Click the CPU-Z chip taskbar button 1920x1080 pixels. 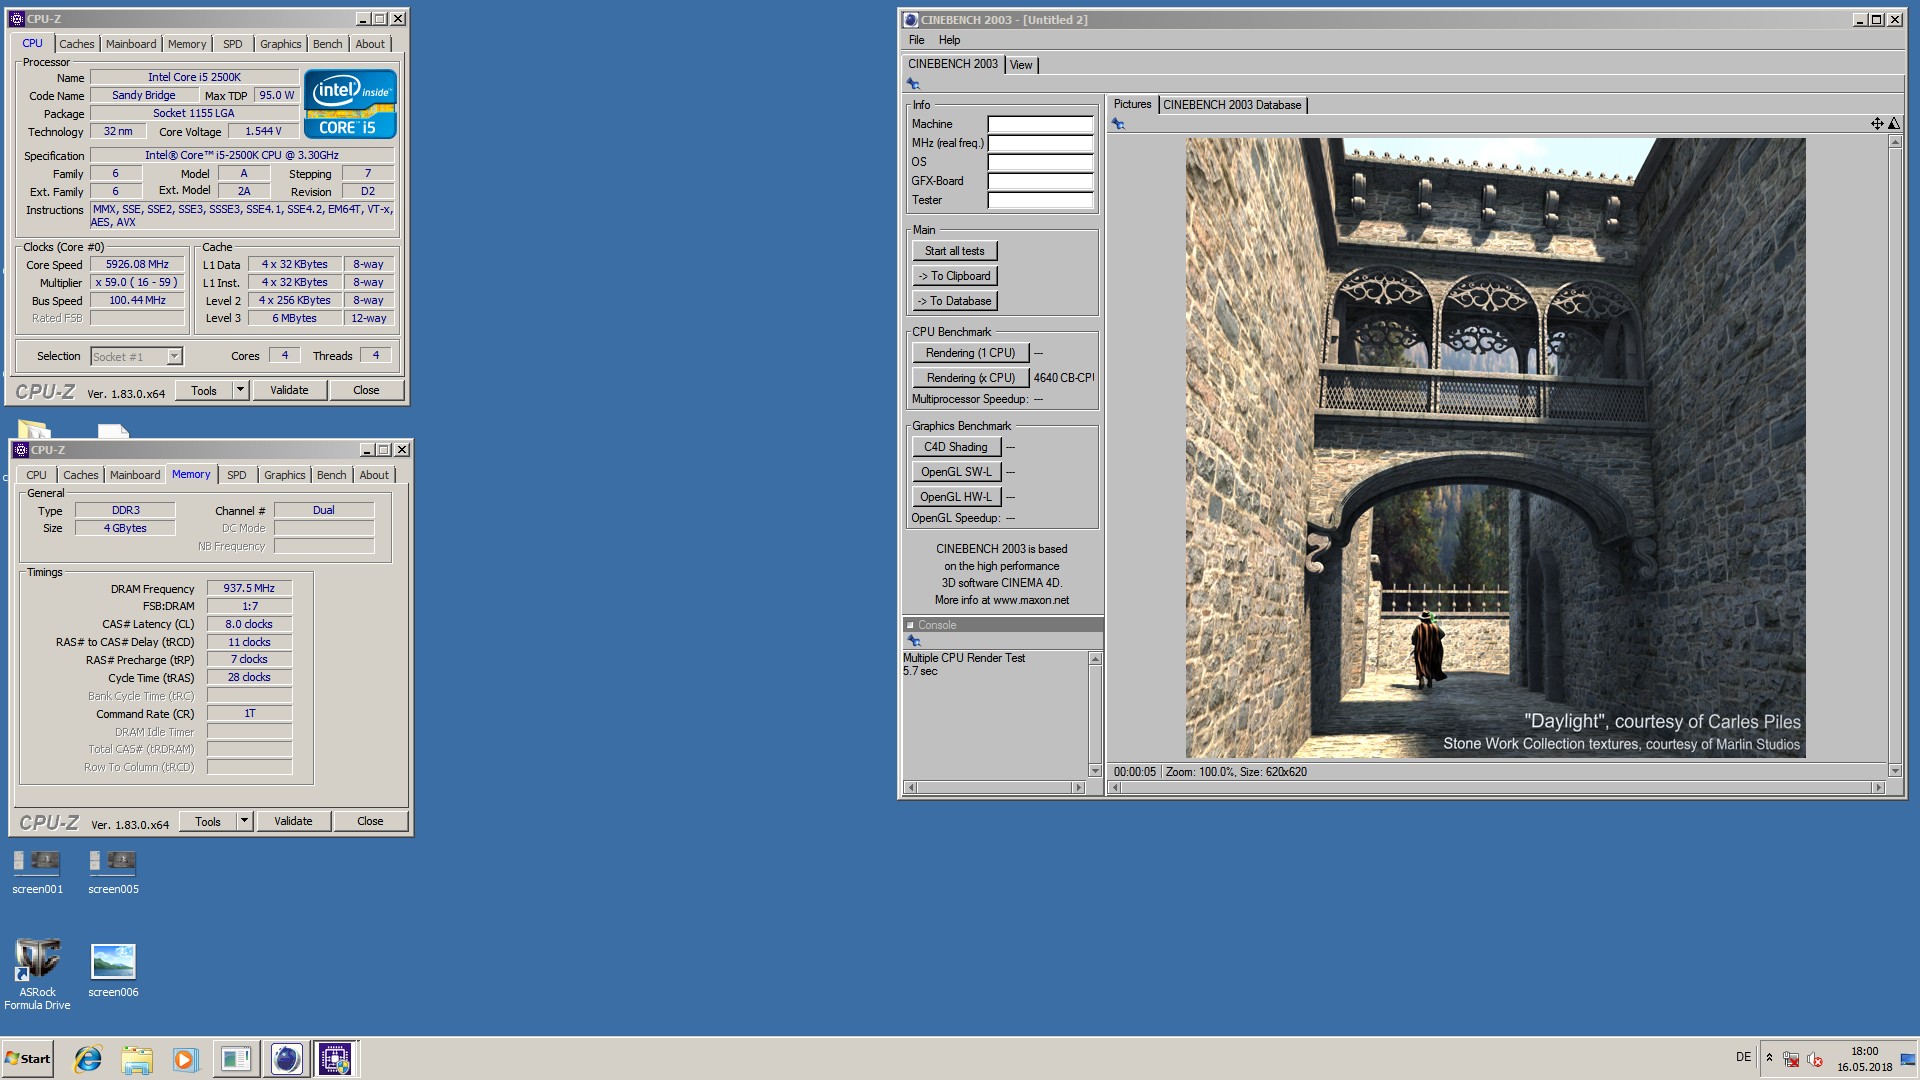coord(335,1059)
